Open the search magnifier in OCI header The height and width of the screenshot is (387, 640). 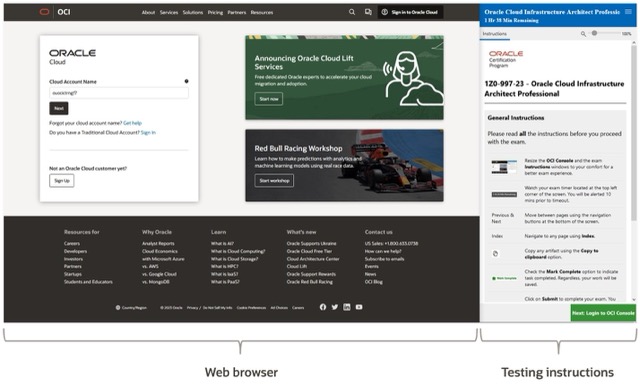[x=352, y=12]
